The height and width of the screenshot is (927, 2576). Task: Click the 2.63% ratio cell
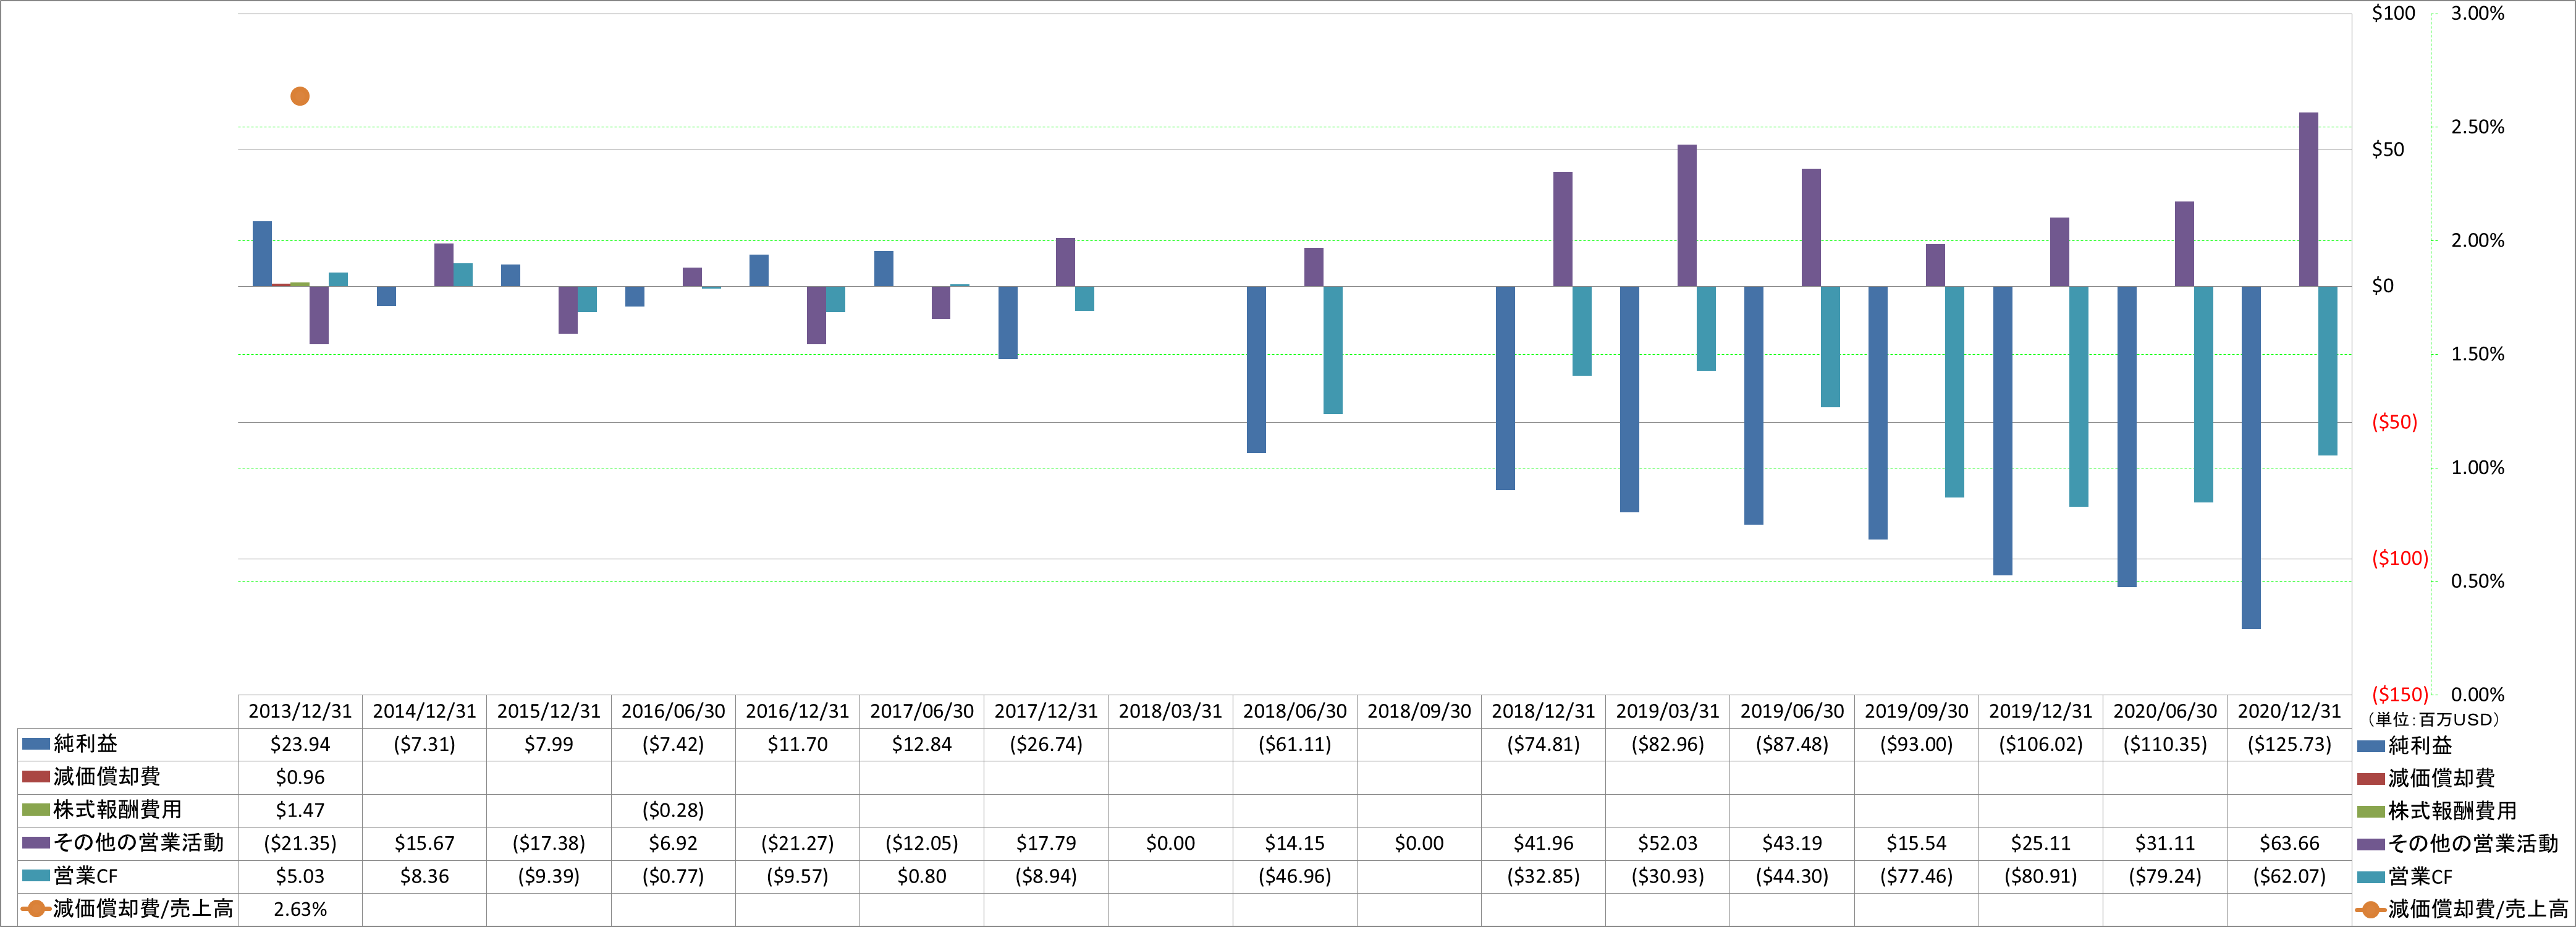point(300,909)
